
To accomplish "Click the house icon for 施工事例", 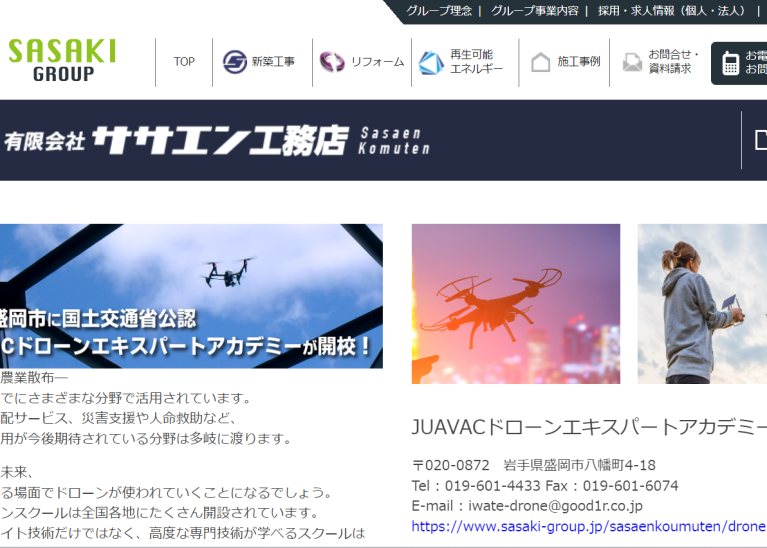I will coord(541,62).
